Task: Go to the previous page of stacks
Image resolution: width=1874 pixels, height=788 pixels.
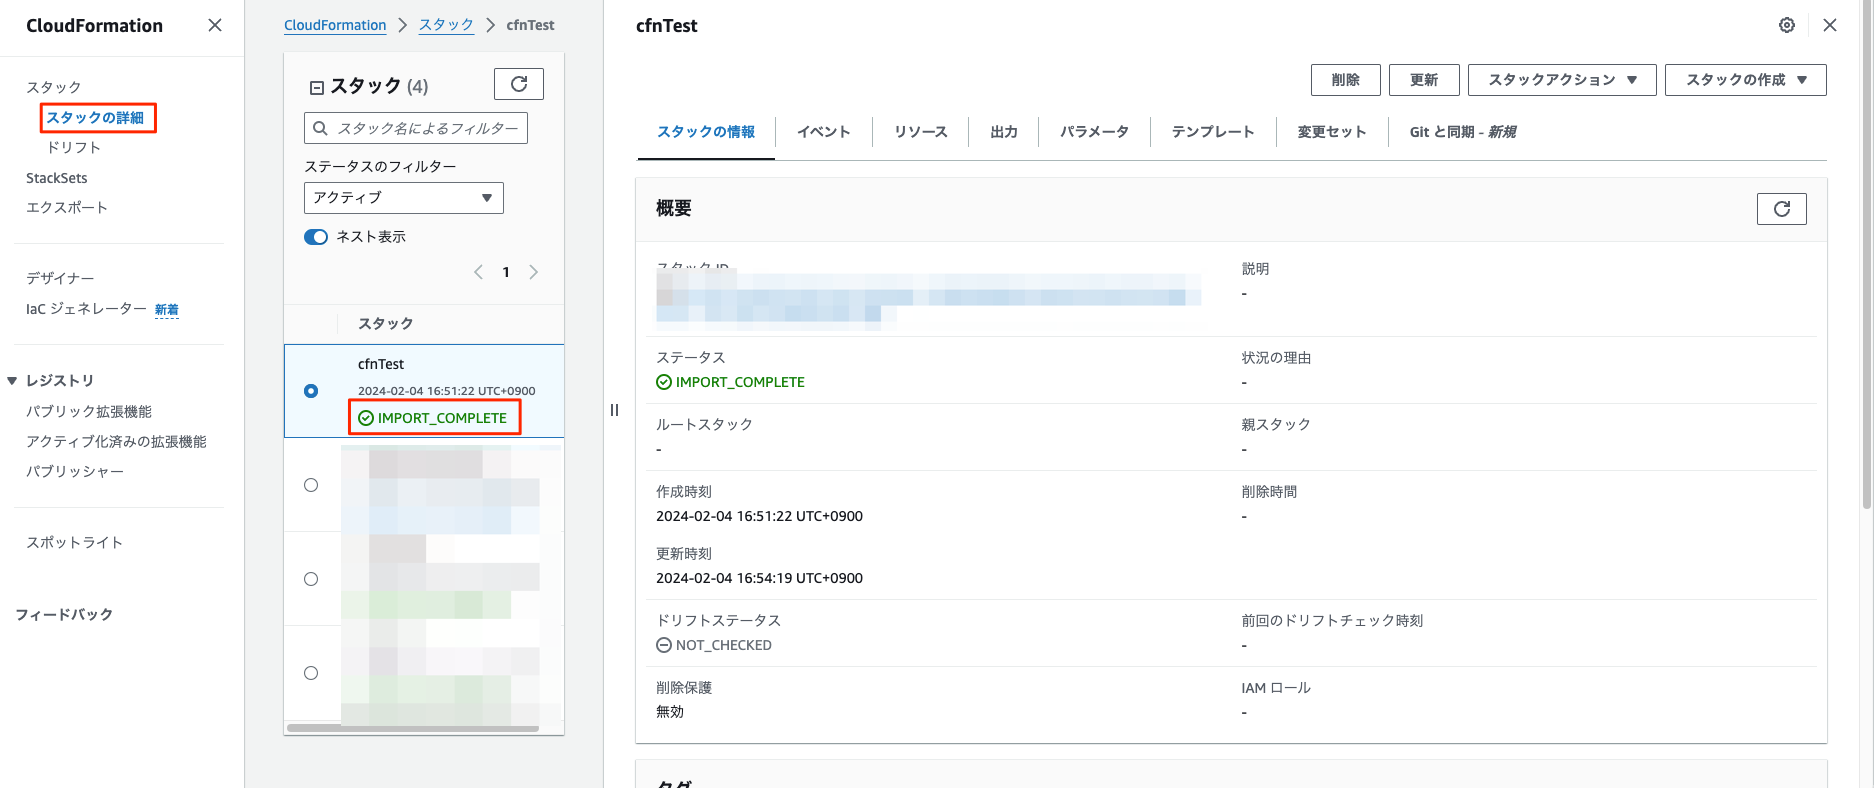Action: [478, 272]
